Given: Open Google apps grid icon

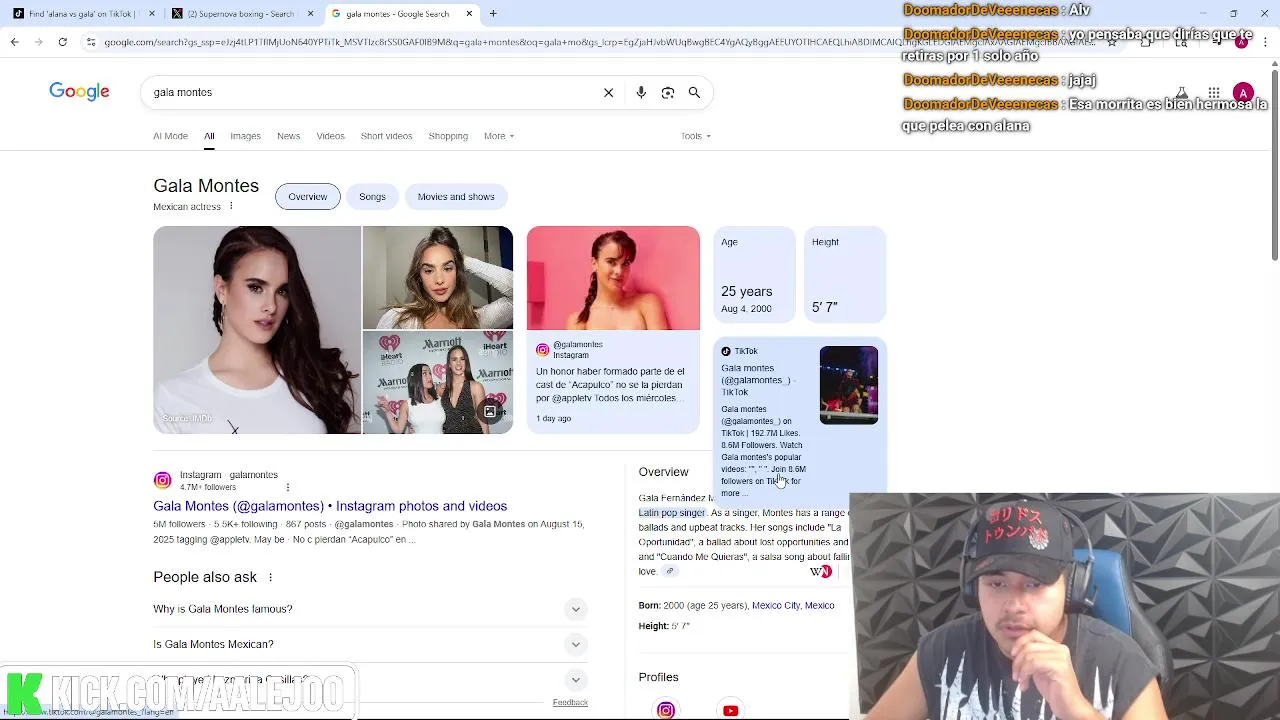Looking at the screenshot, I should click(1213, 93).
